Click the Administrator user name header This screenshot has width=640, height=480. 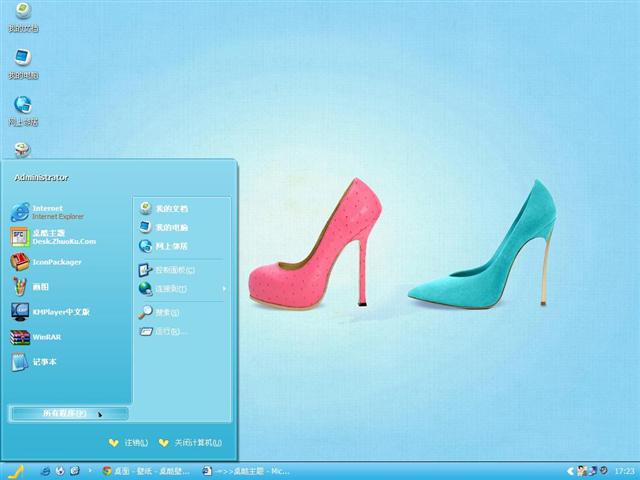[x=41, y=178]
